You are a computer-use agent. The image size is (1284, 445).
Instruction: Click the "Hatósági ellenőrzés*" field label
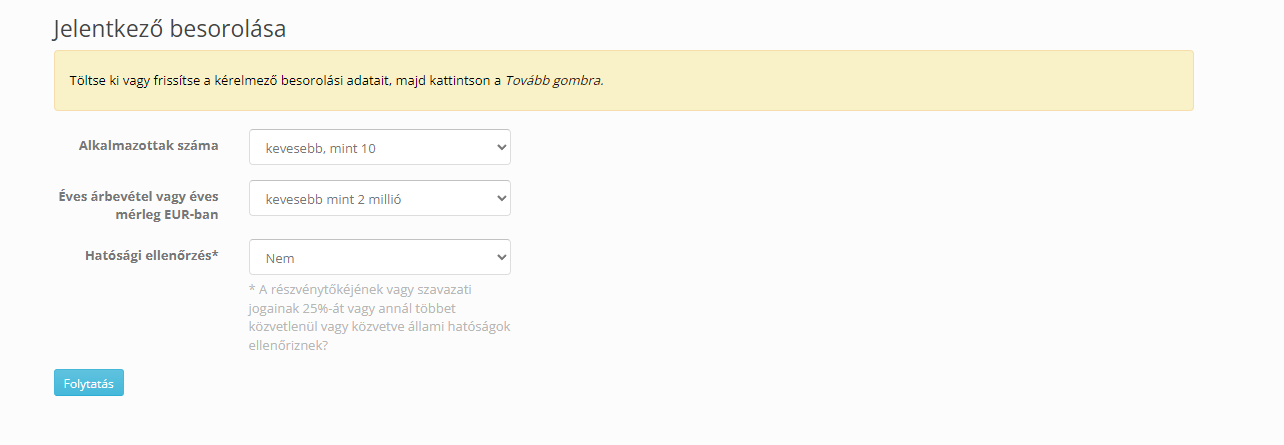152,256
